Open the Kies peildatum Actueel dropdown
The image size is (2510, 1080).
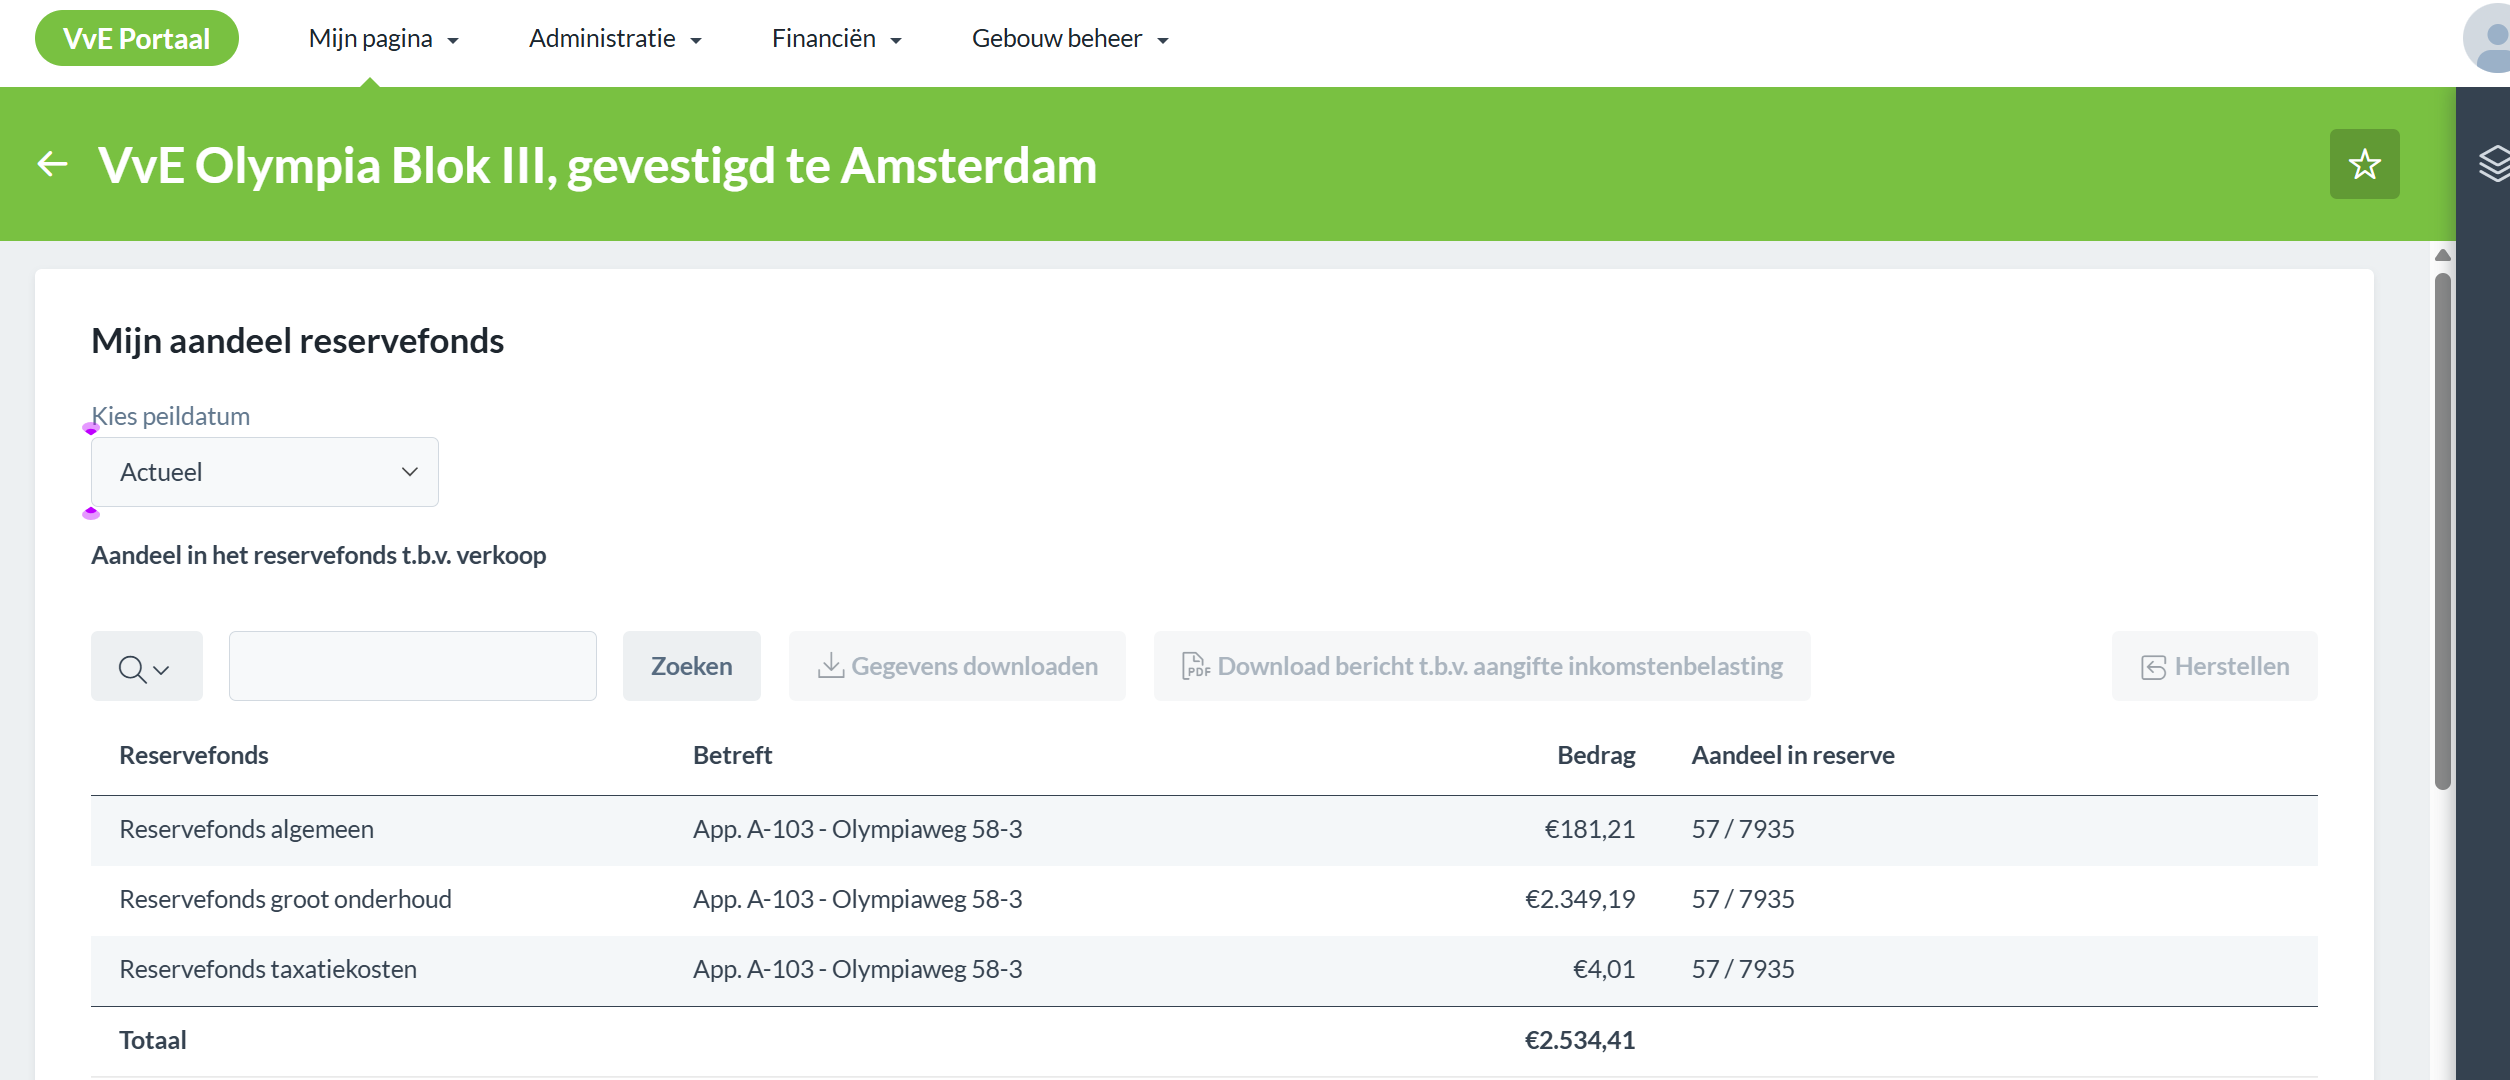tap(264, 472)
